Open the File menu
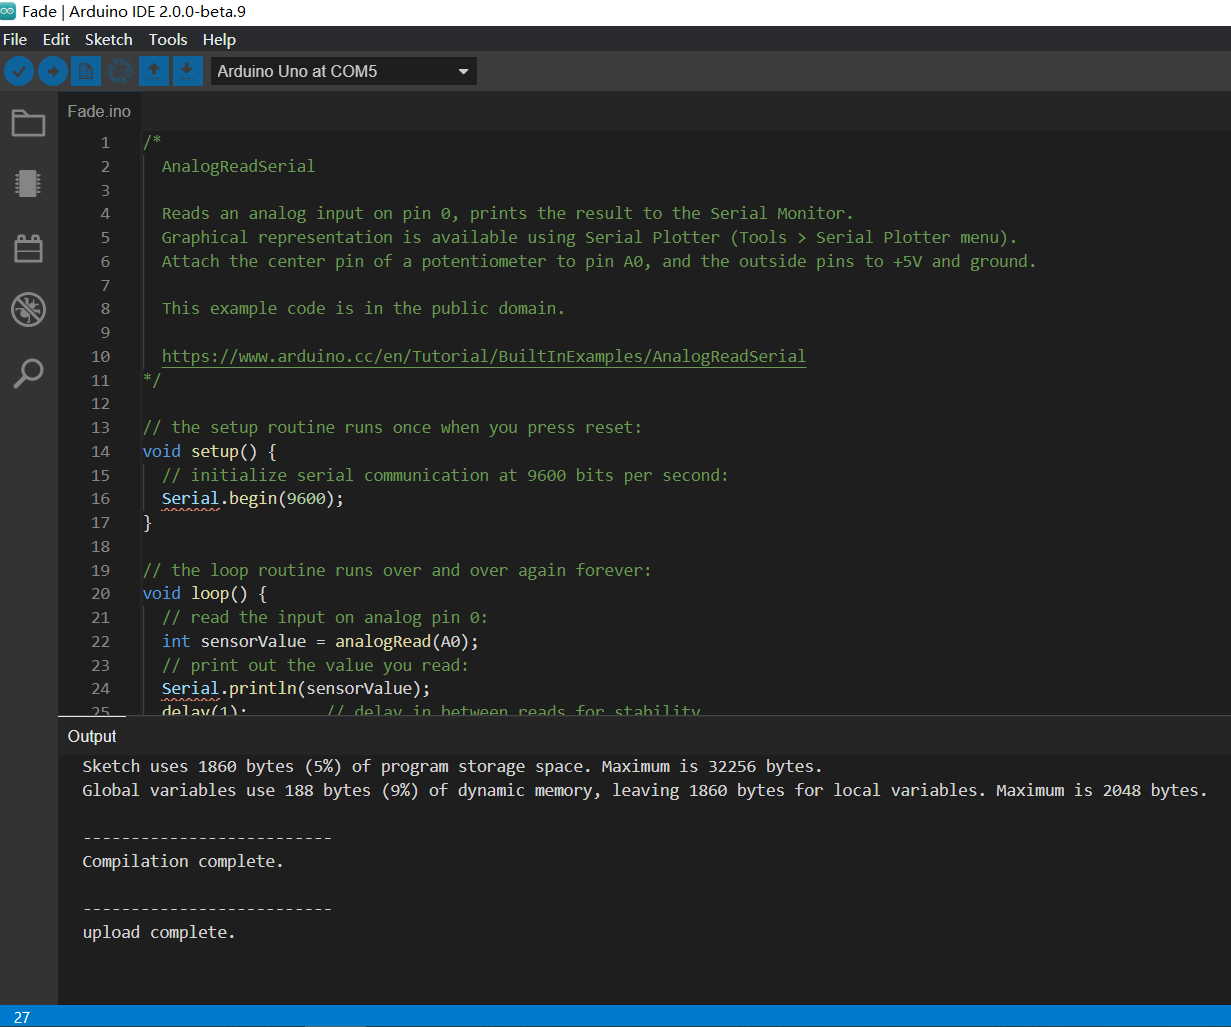 tap(15, 39)
